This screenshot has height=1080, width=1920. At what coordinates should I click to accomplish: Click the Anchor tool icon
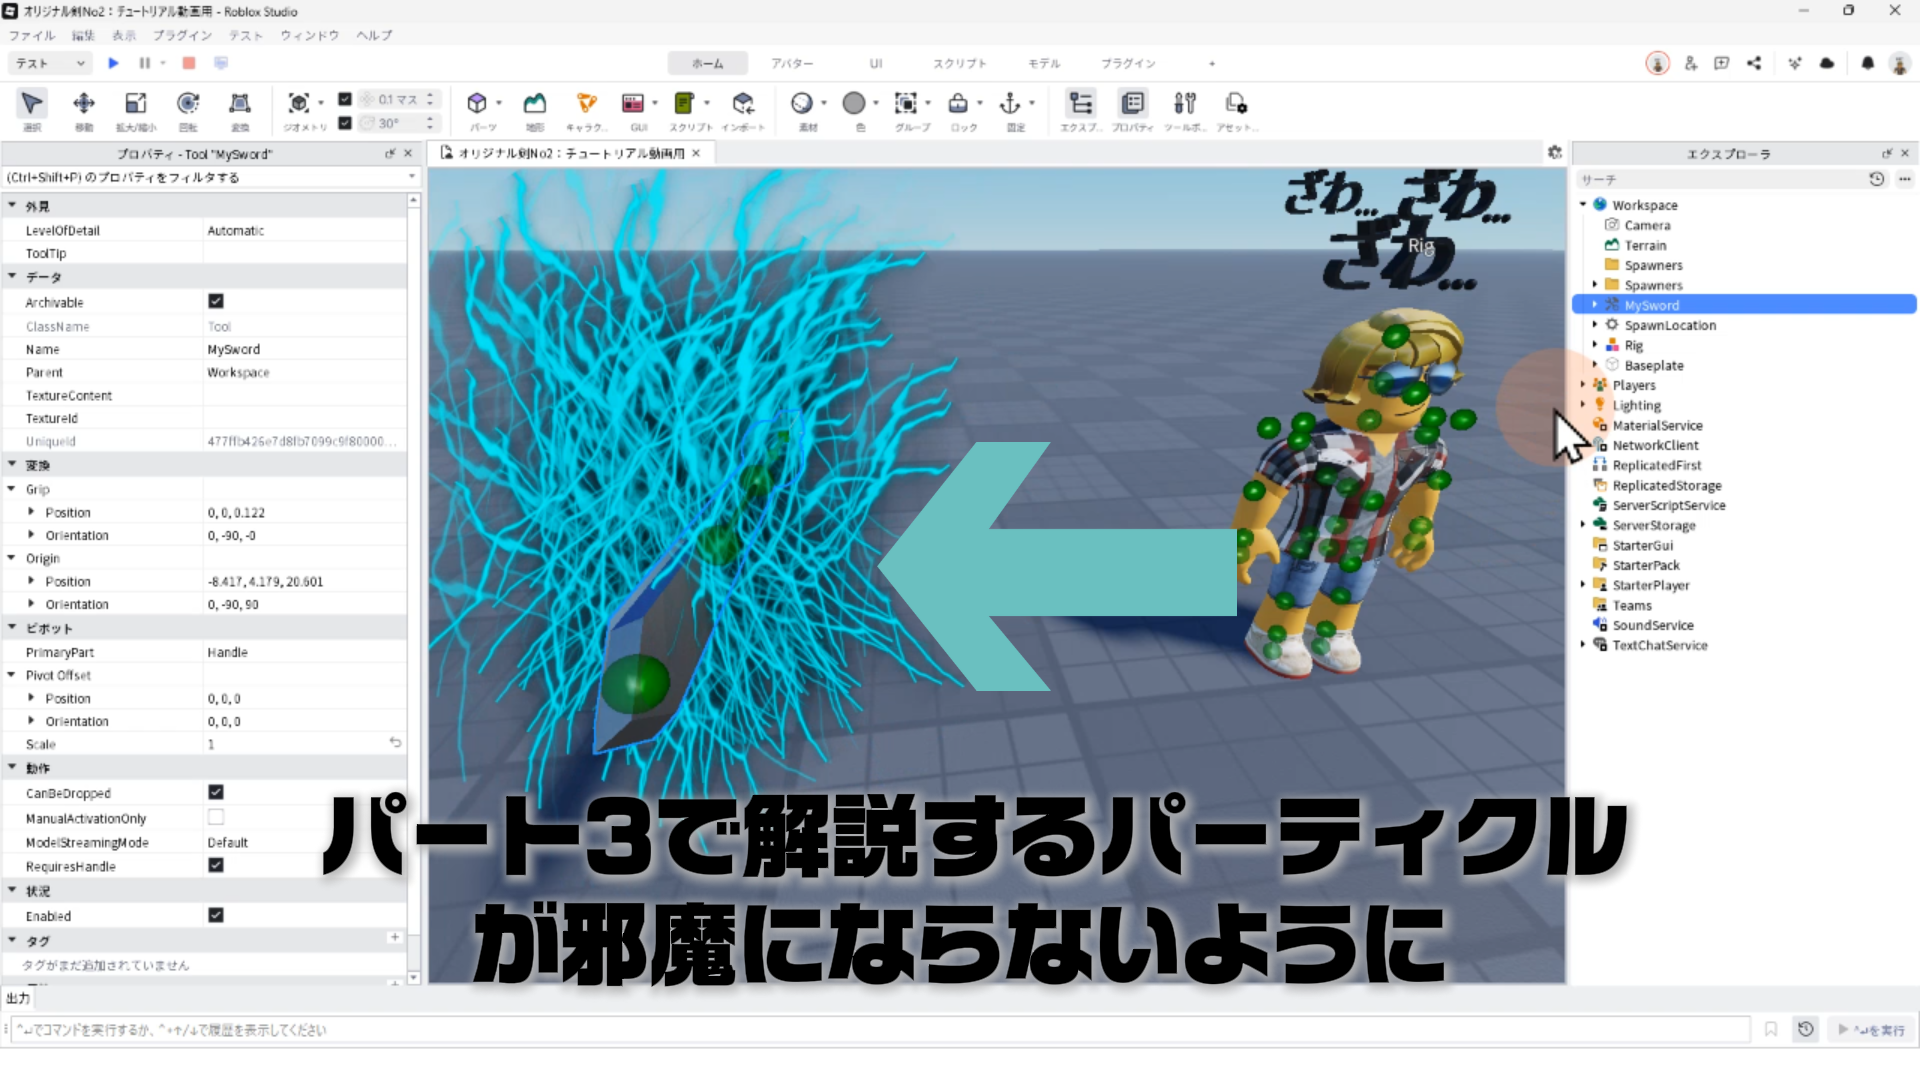(1010, 104)
